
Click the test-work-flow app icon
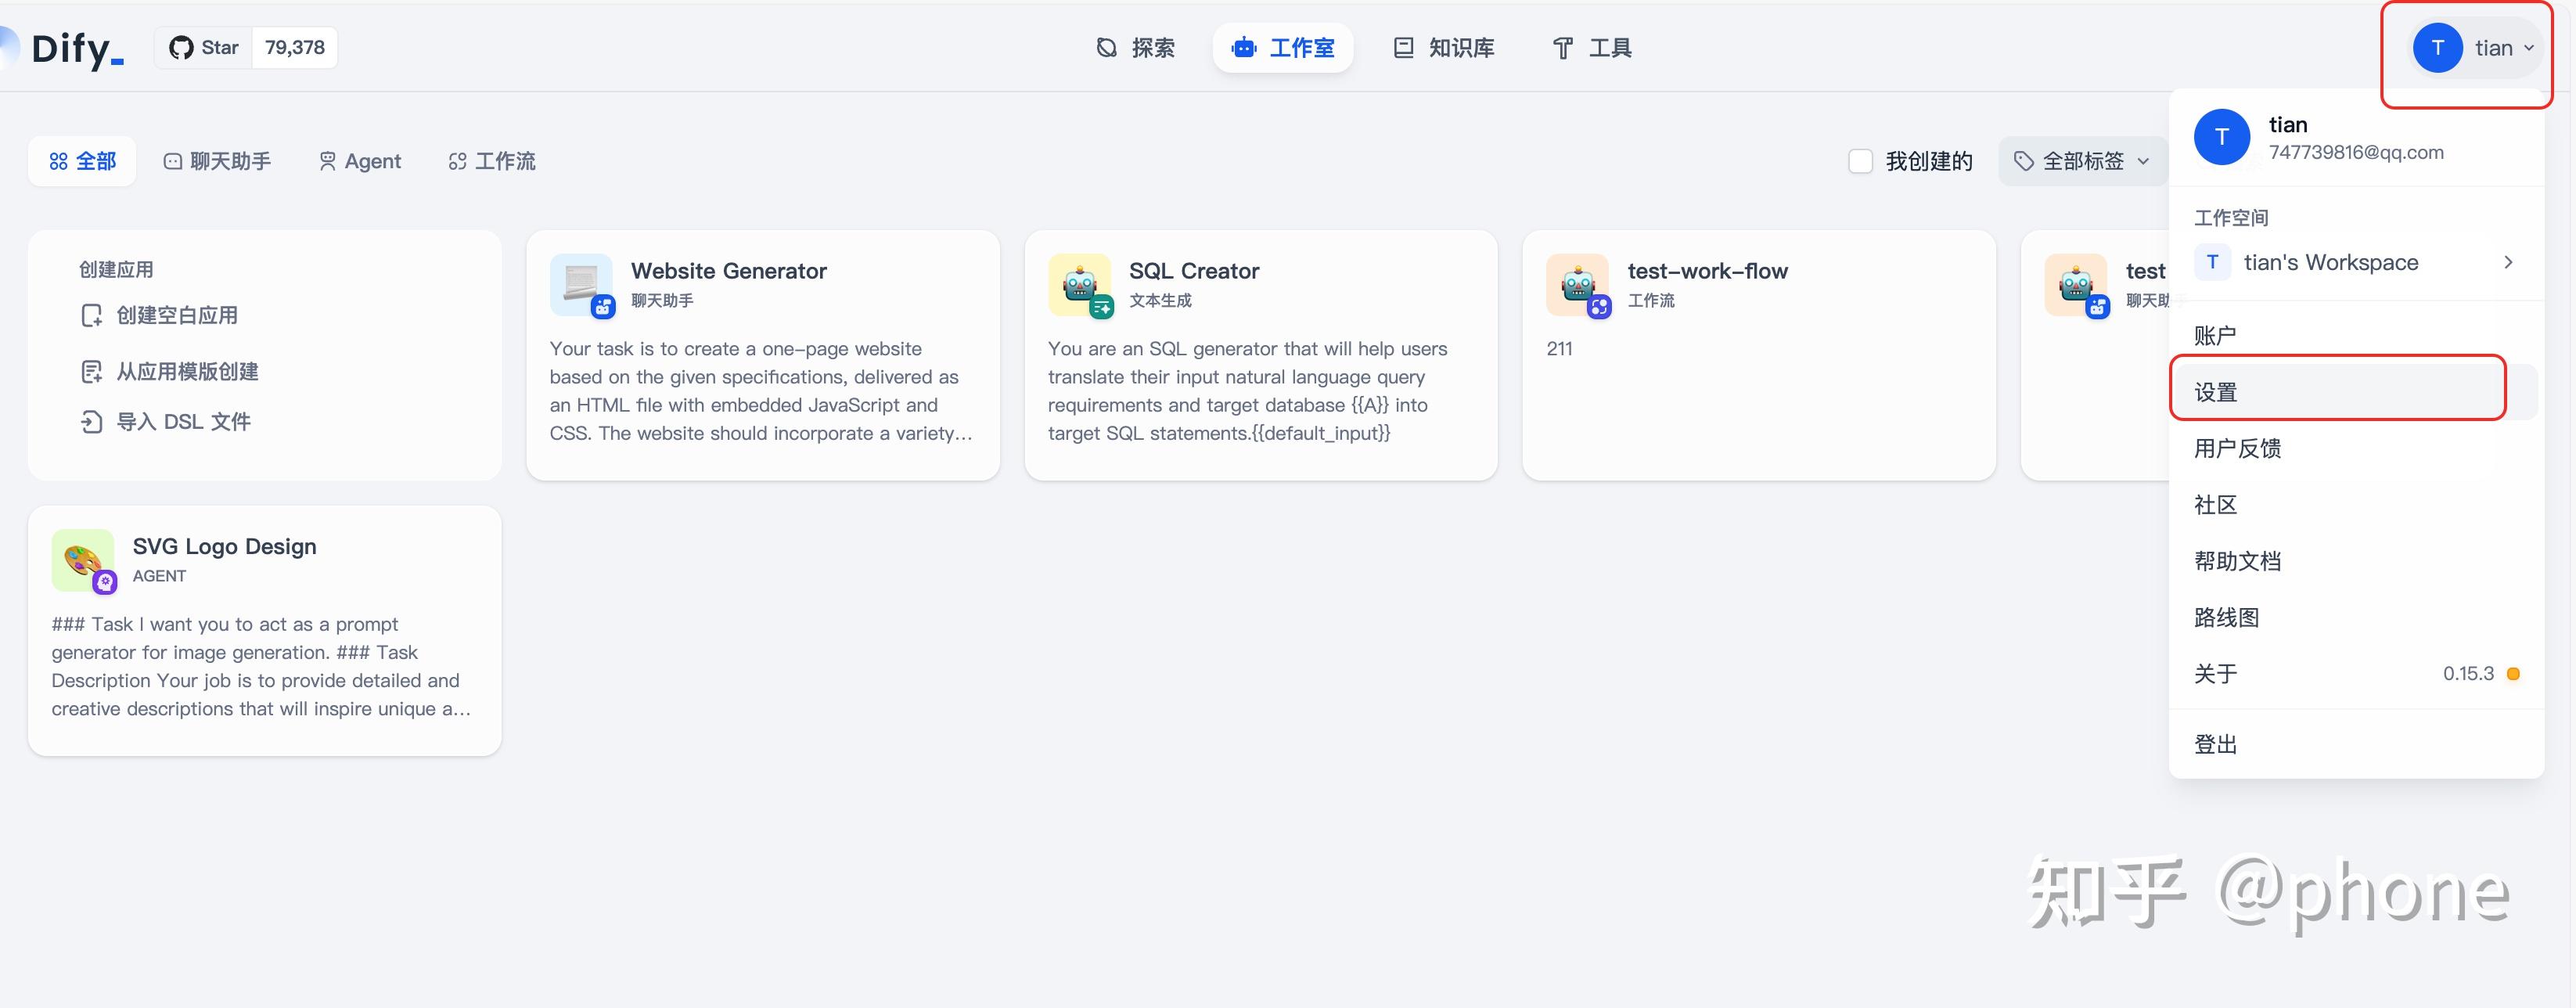[x=1577, y=284]
